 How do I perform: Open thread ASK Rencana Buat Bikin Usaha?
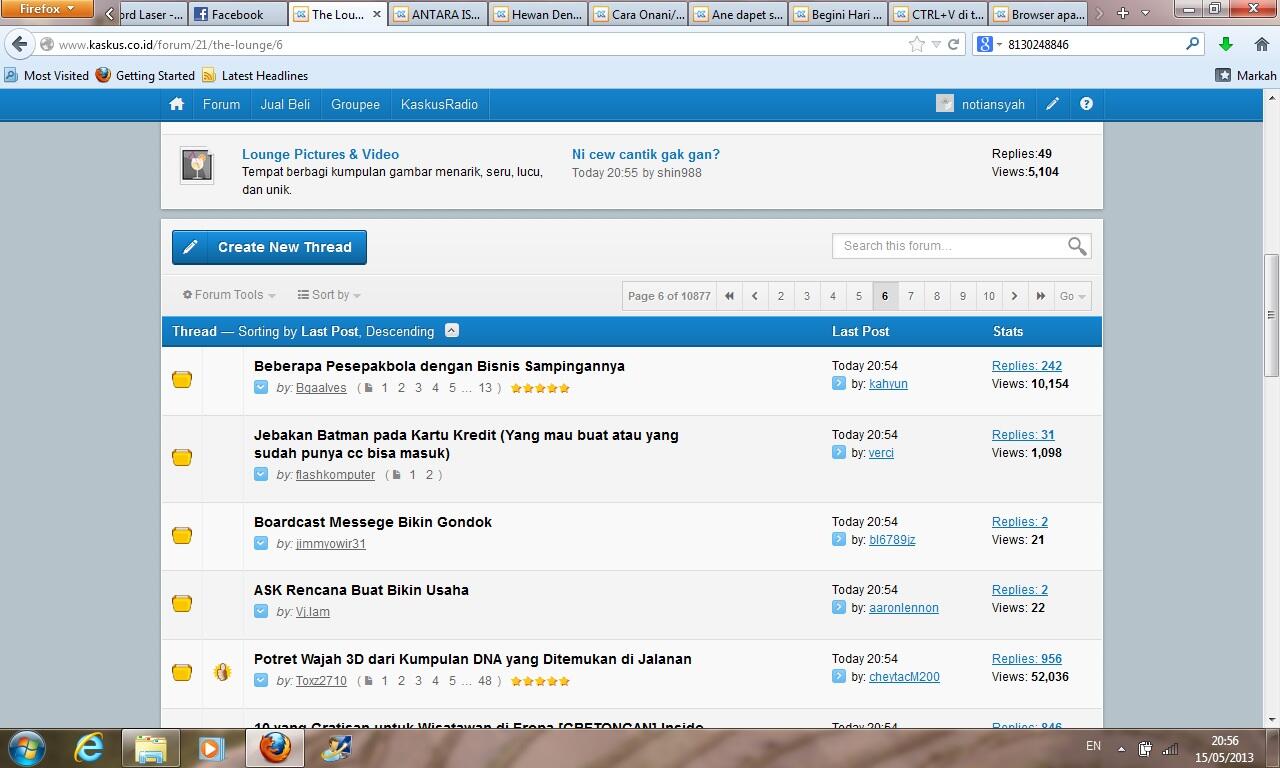pyautogui.click(x=361, y=590)
